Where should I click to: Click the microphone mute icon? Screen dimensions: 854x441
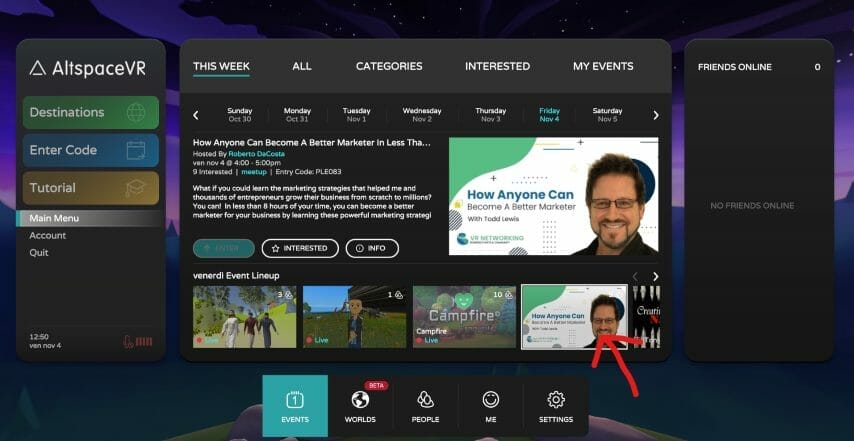[128, 341]
